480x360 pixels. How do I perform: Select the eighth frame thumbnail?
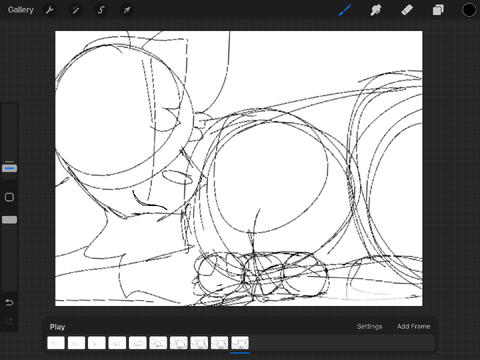[199, 343]
